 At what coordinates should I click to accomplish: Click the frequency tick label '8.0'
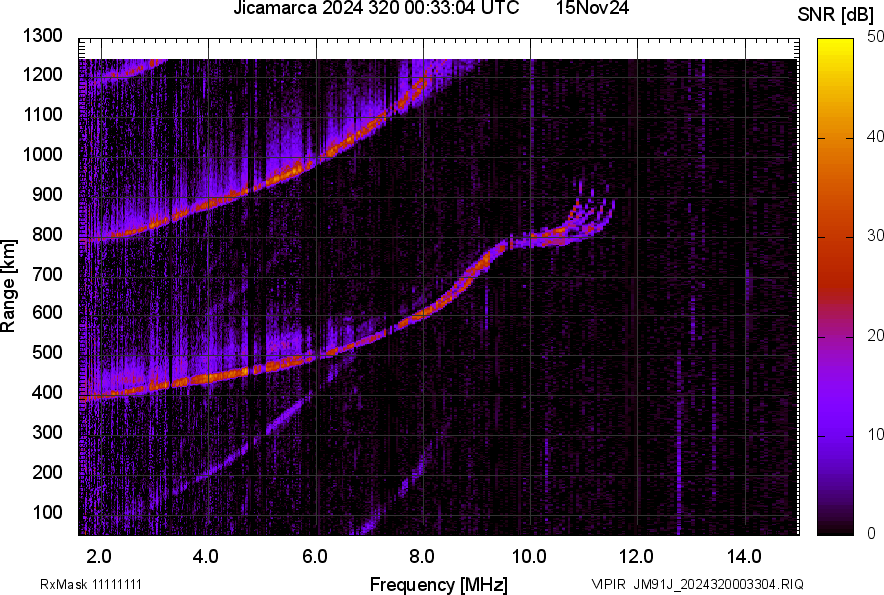[x=422, y=557]
